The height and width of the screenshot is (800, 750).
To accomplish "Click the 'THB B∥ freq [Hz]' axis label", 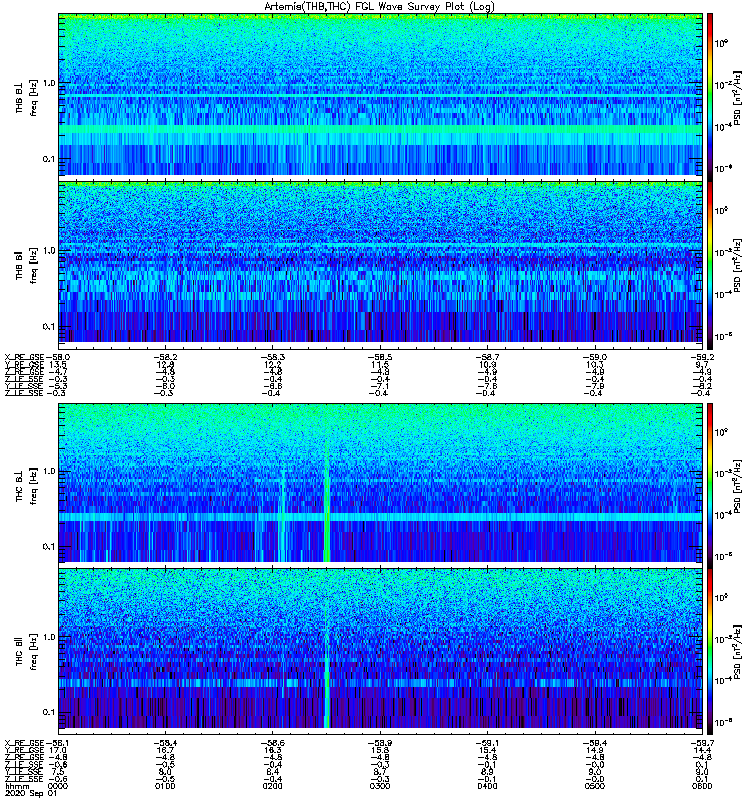I will 26,265.
